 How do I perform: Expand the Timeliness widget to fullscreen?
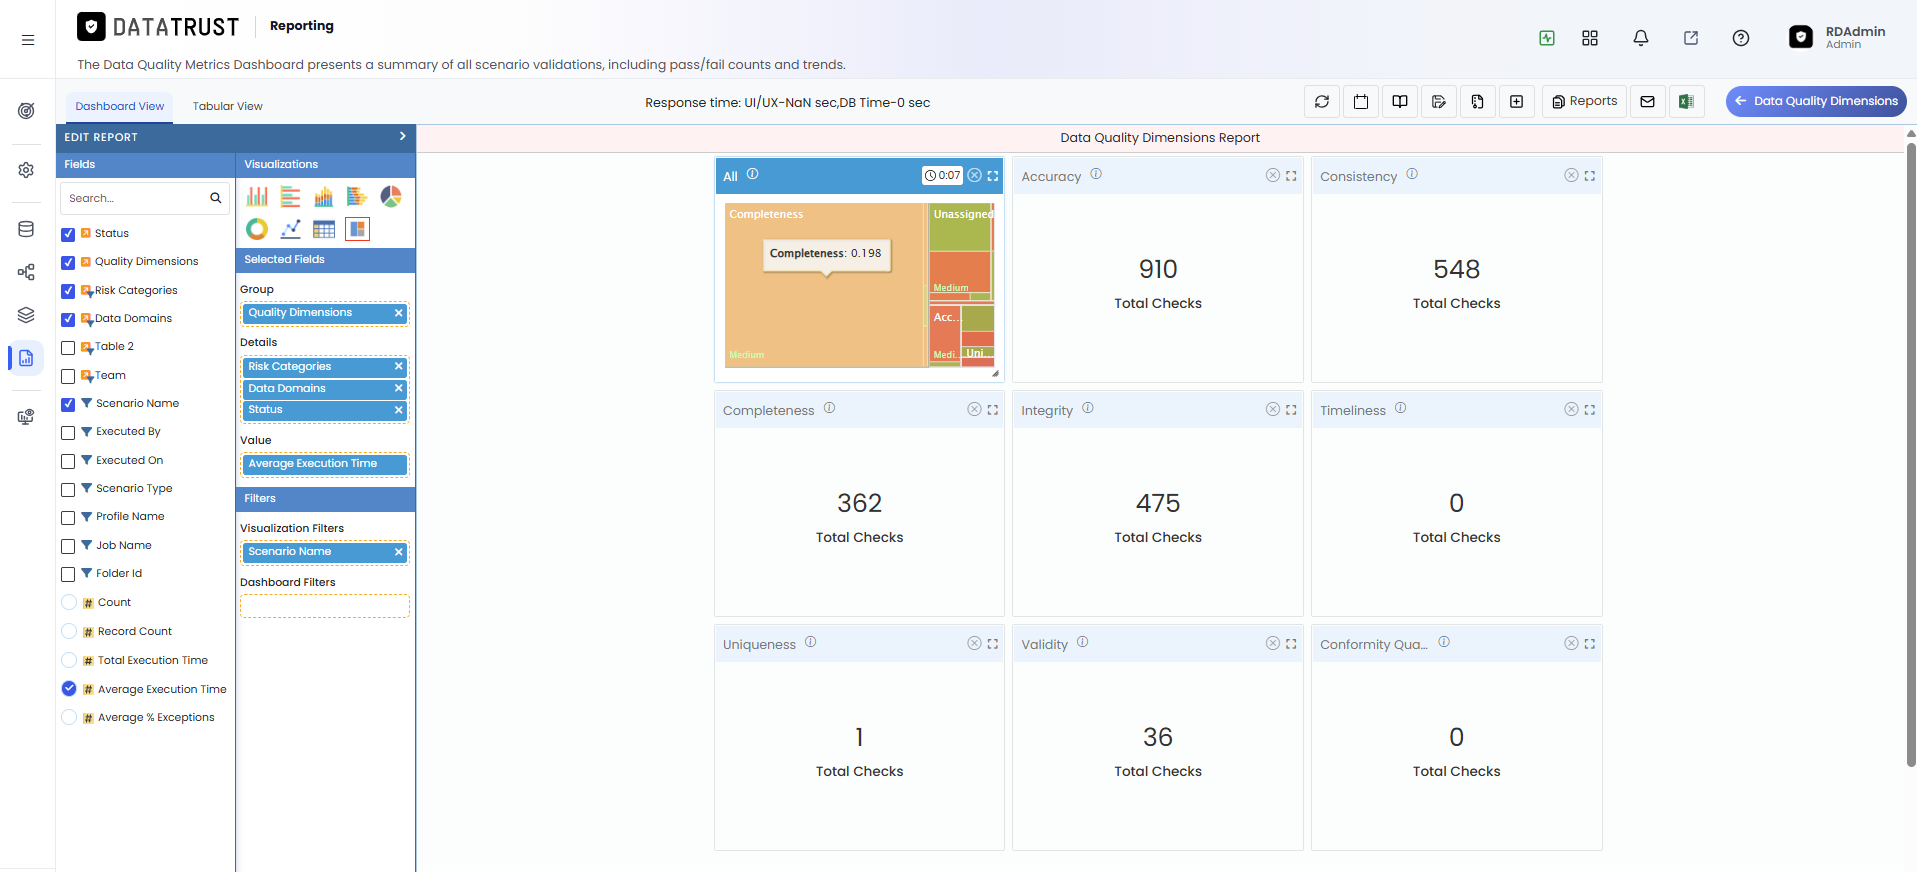point(1590,410)
